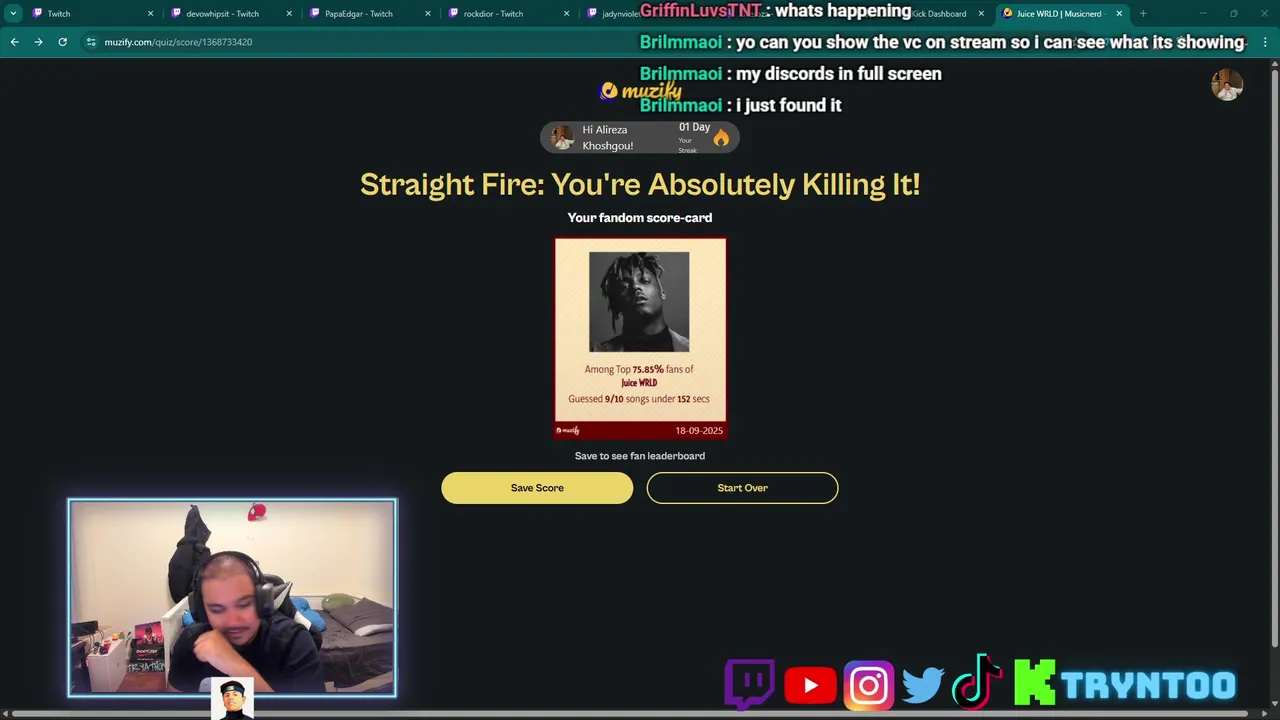View site information icon beside URL

coord(91,42)
